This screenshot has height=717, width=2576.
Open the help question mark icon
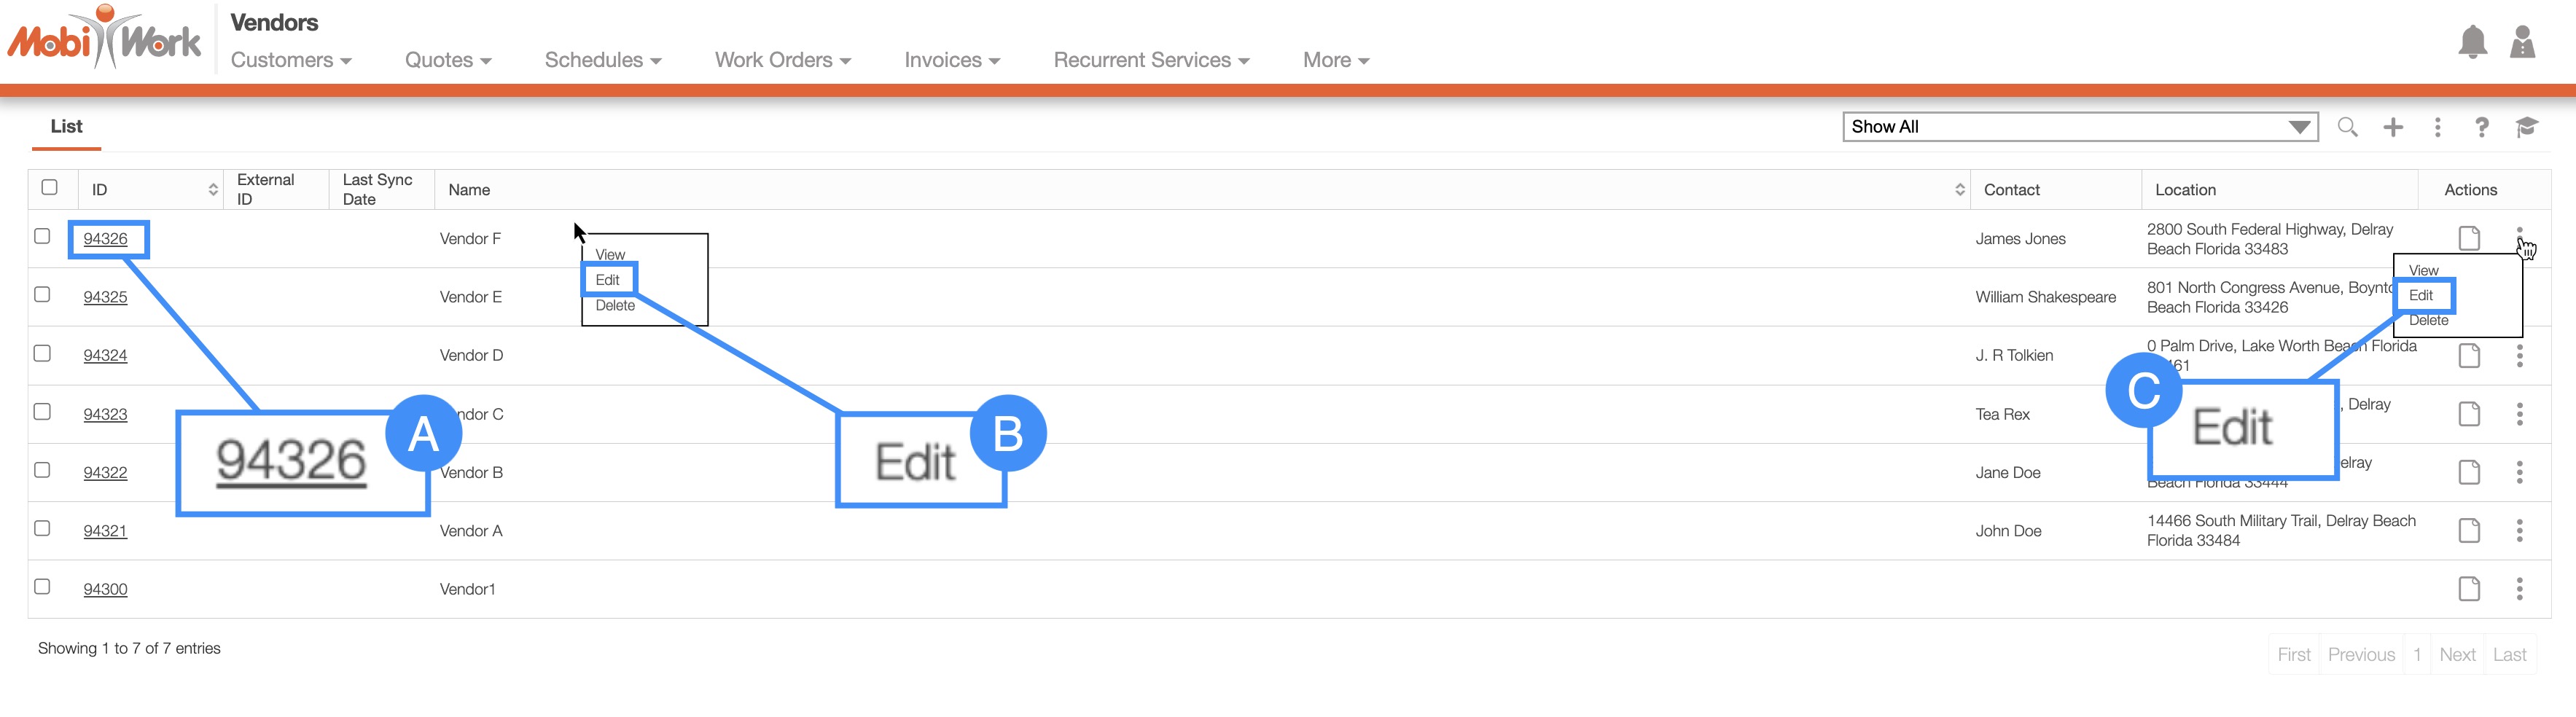pos(2481,127)
